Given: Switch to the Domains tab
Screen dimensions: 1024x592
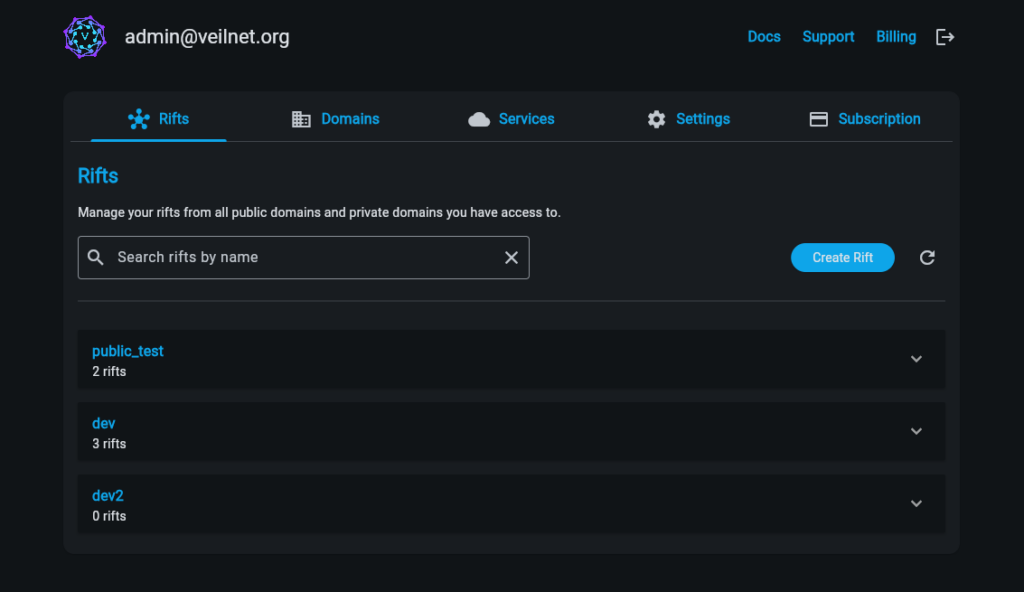Looking at the screenshot, I should (335, 119).
